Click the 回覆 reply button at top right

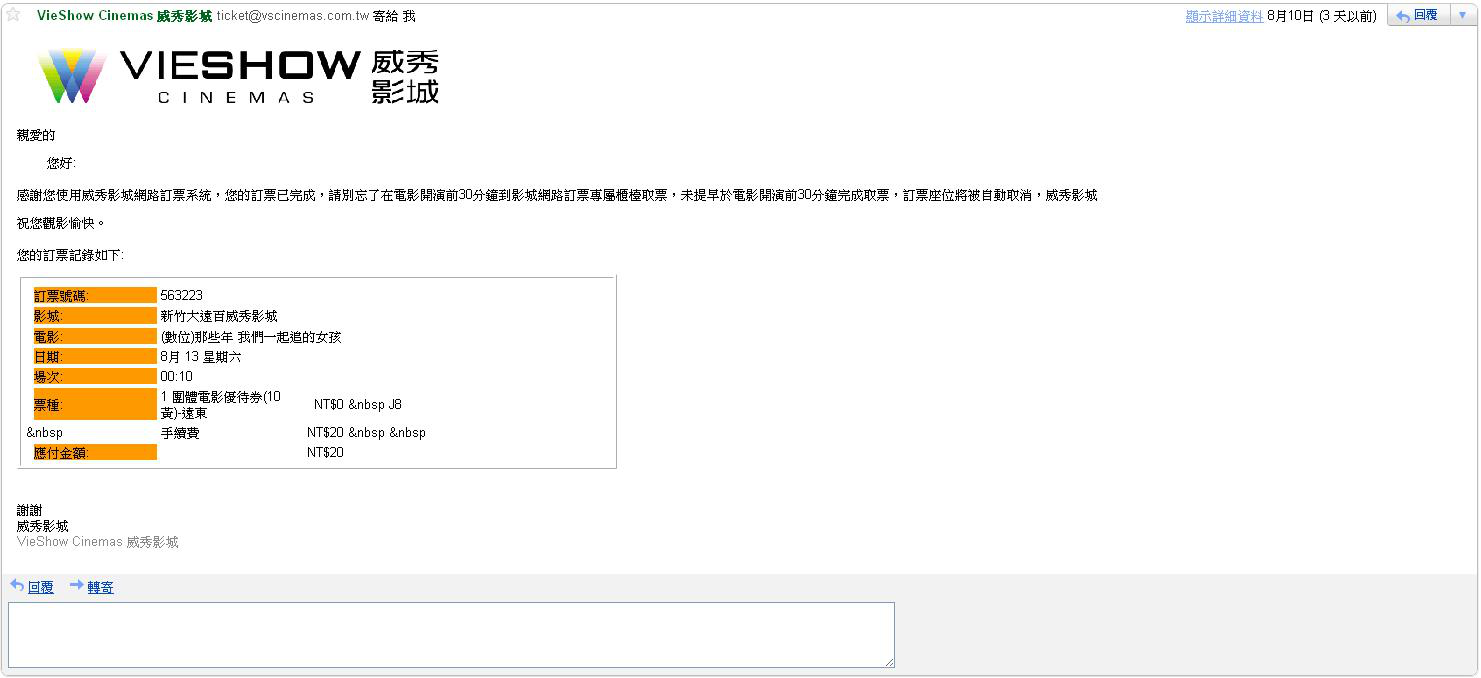(1416, 16)
